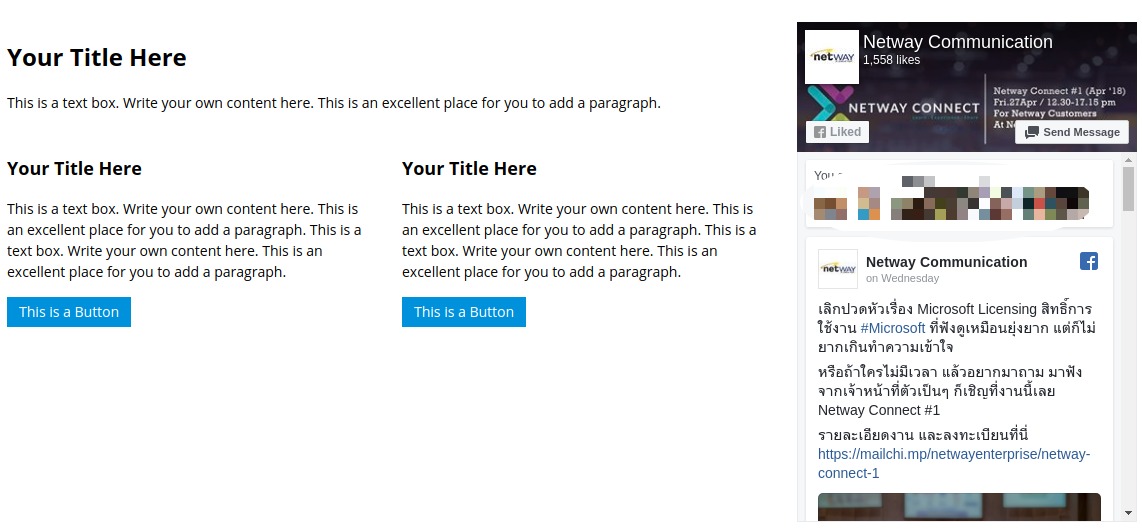Click the large 'Your Title Here' heading
1142x531 pixels.
[97, 58]
